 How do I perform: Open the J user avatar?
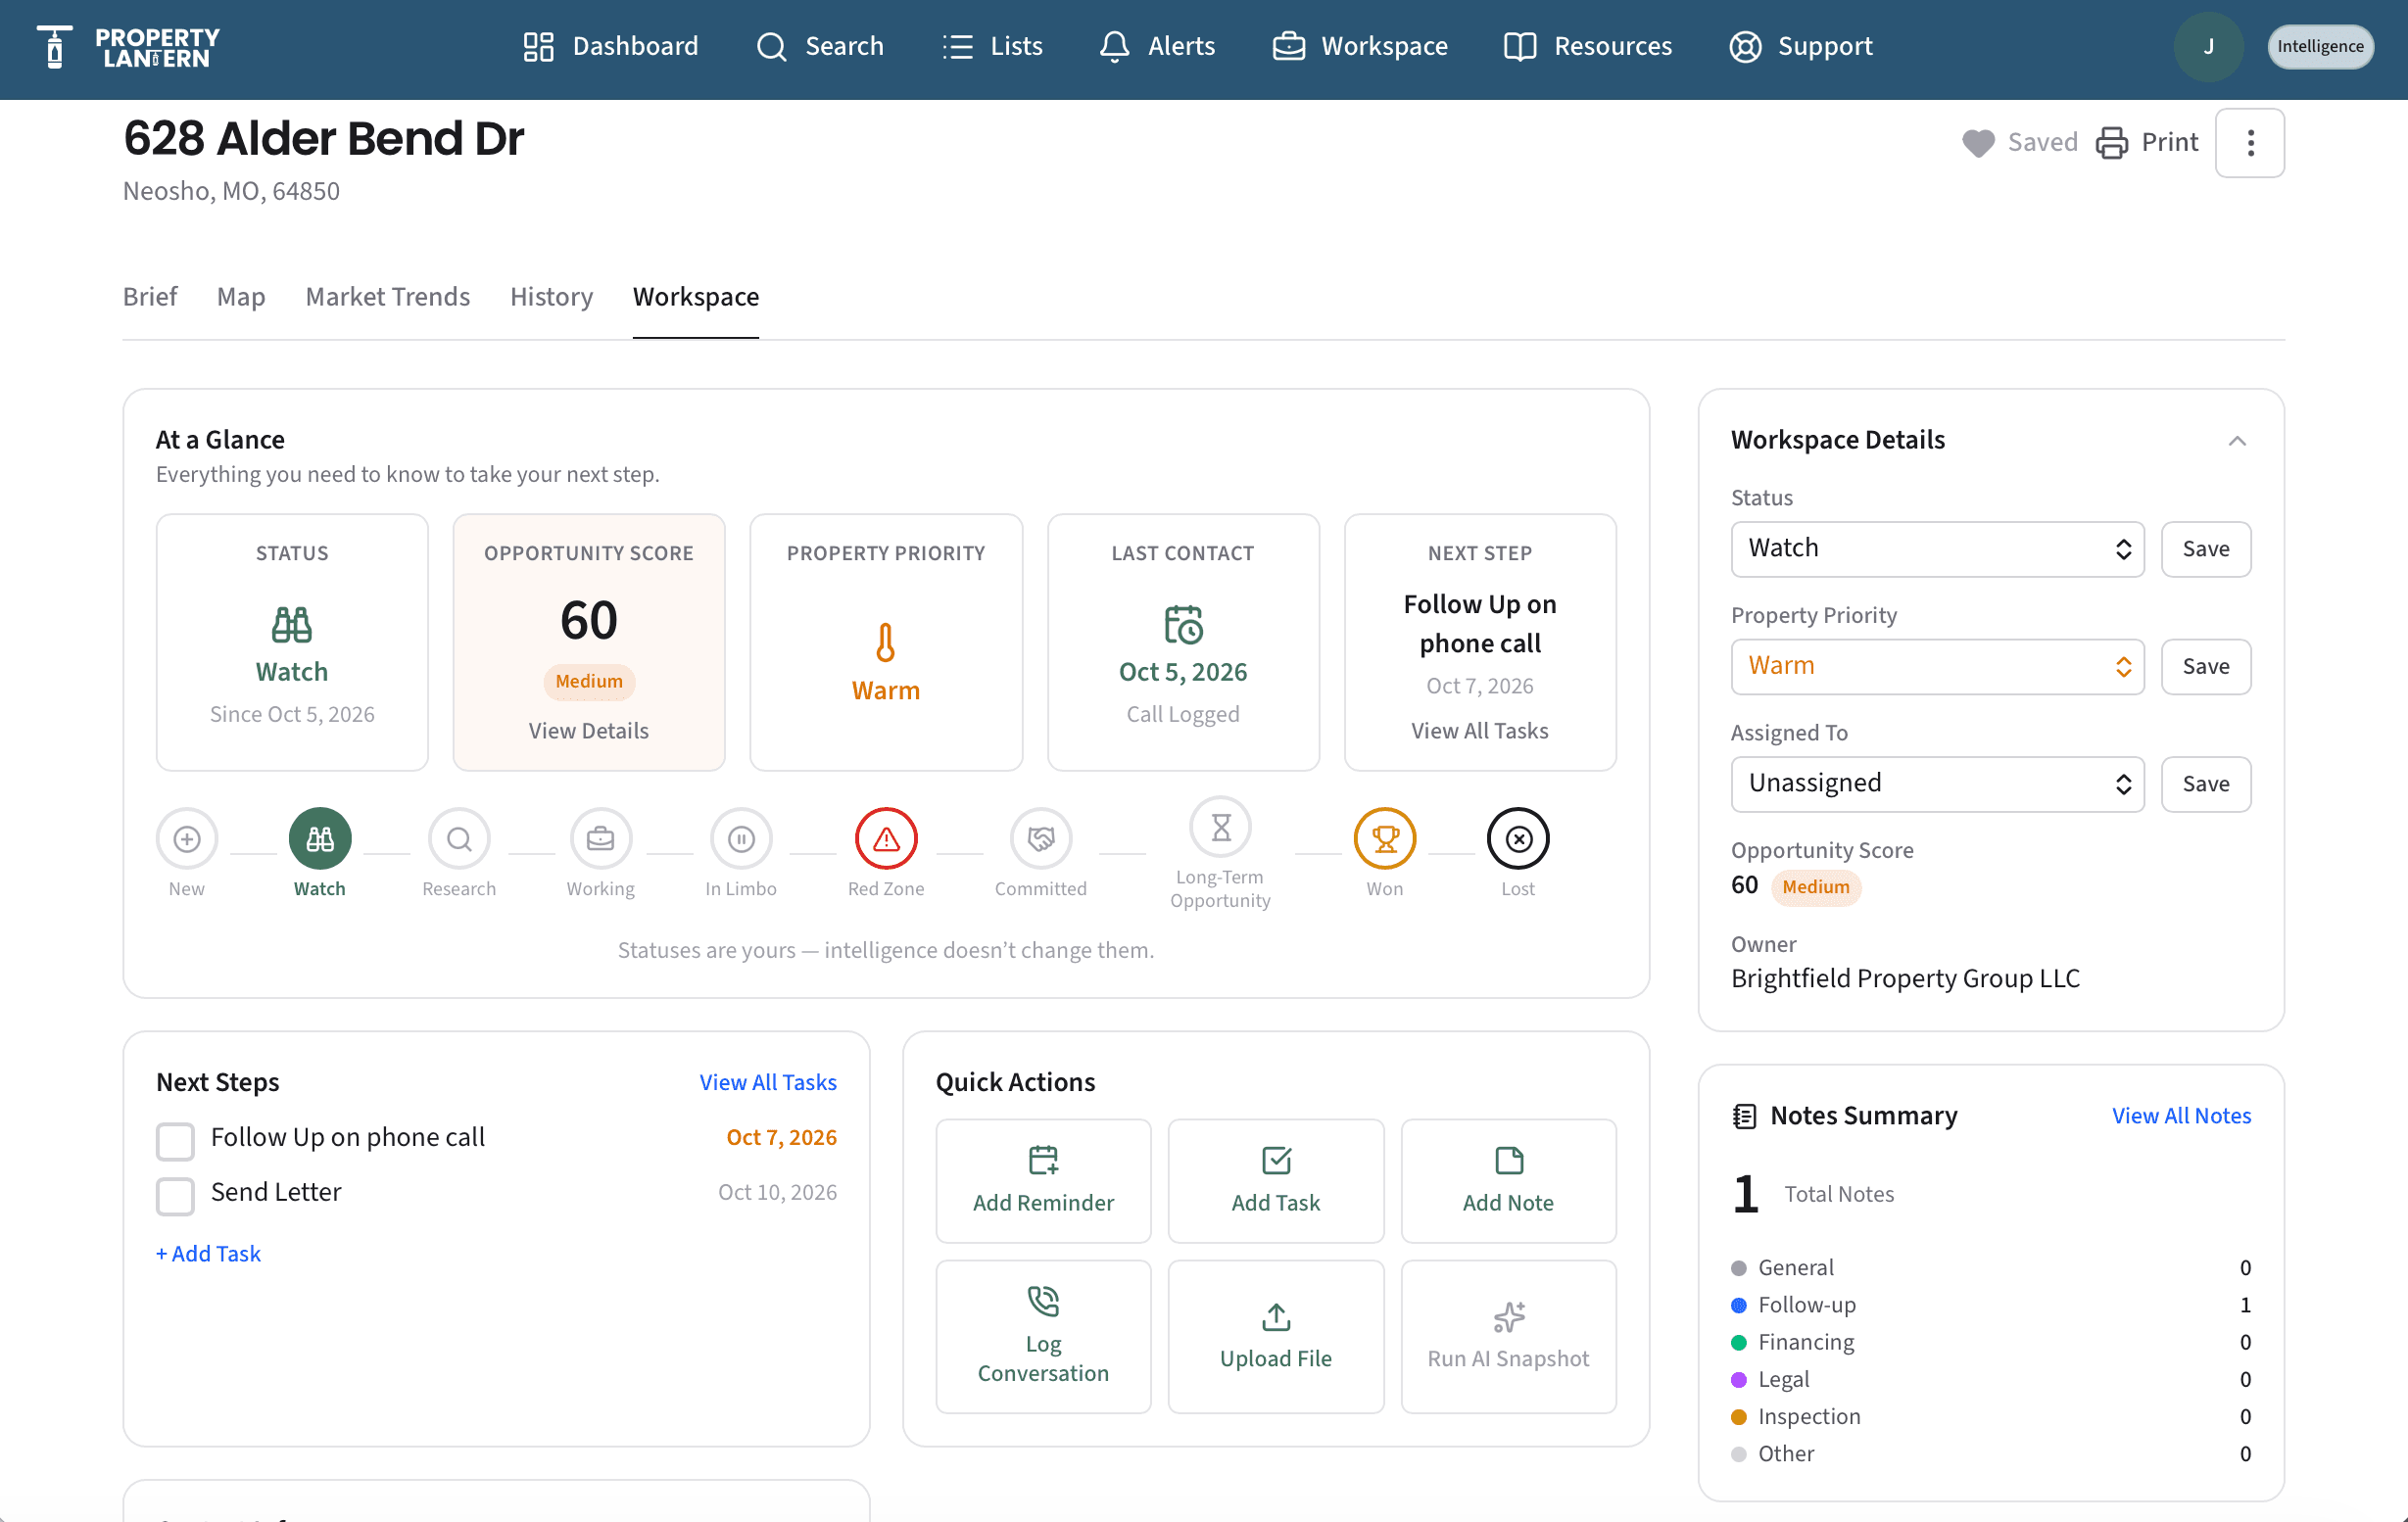[x=2209, y=46]
